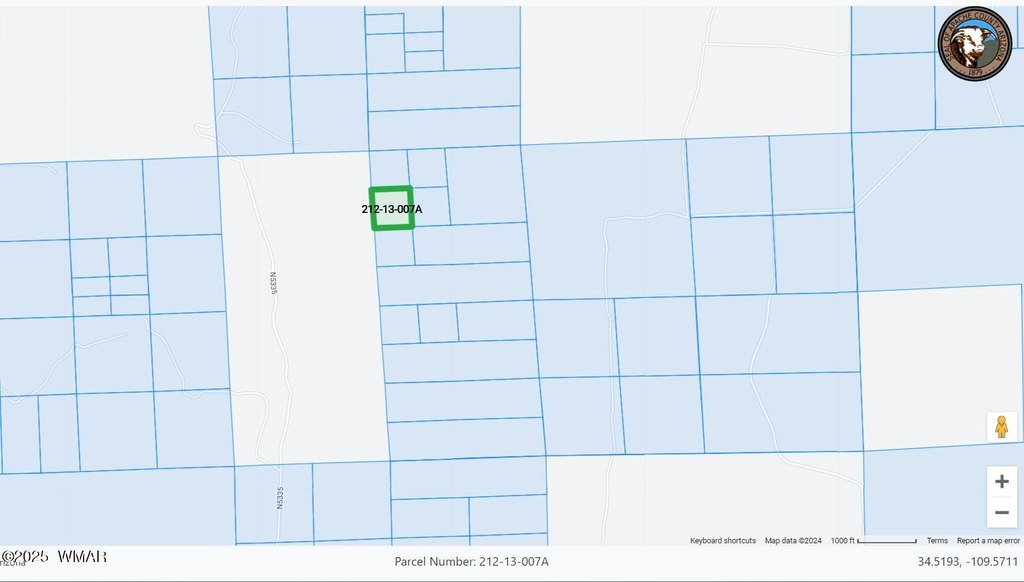Select parcel directly above green parcel
1024x582 pixels.
(389, 167)
